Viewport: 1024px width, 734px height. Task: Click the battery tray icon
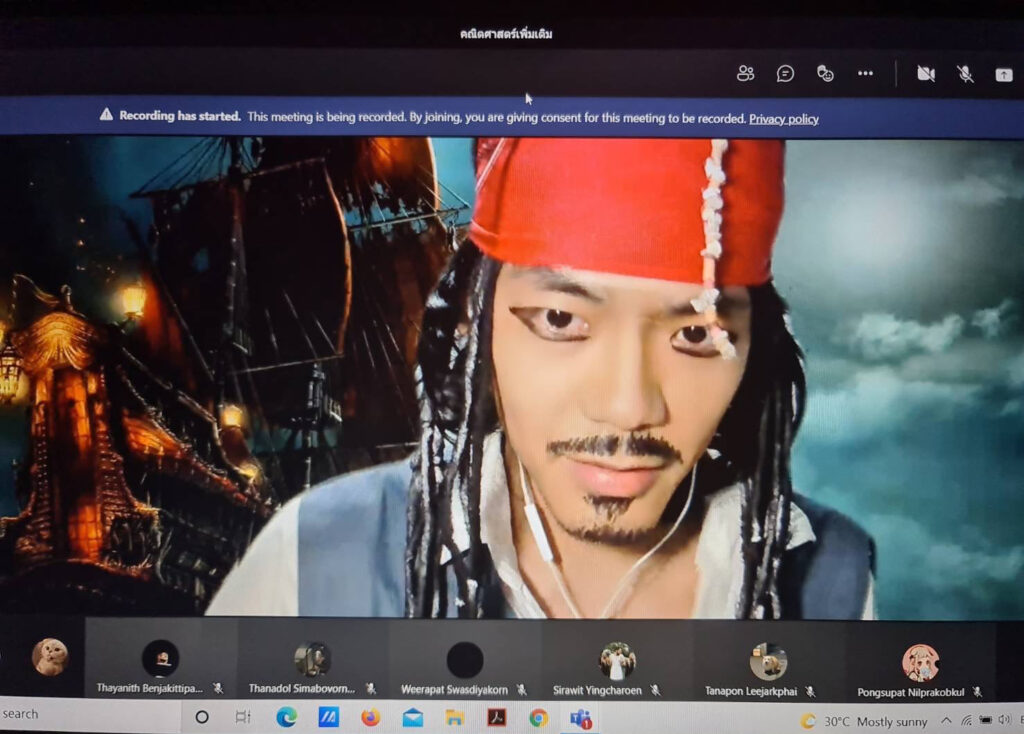[x=986, y=720]
